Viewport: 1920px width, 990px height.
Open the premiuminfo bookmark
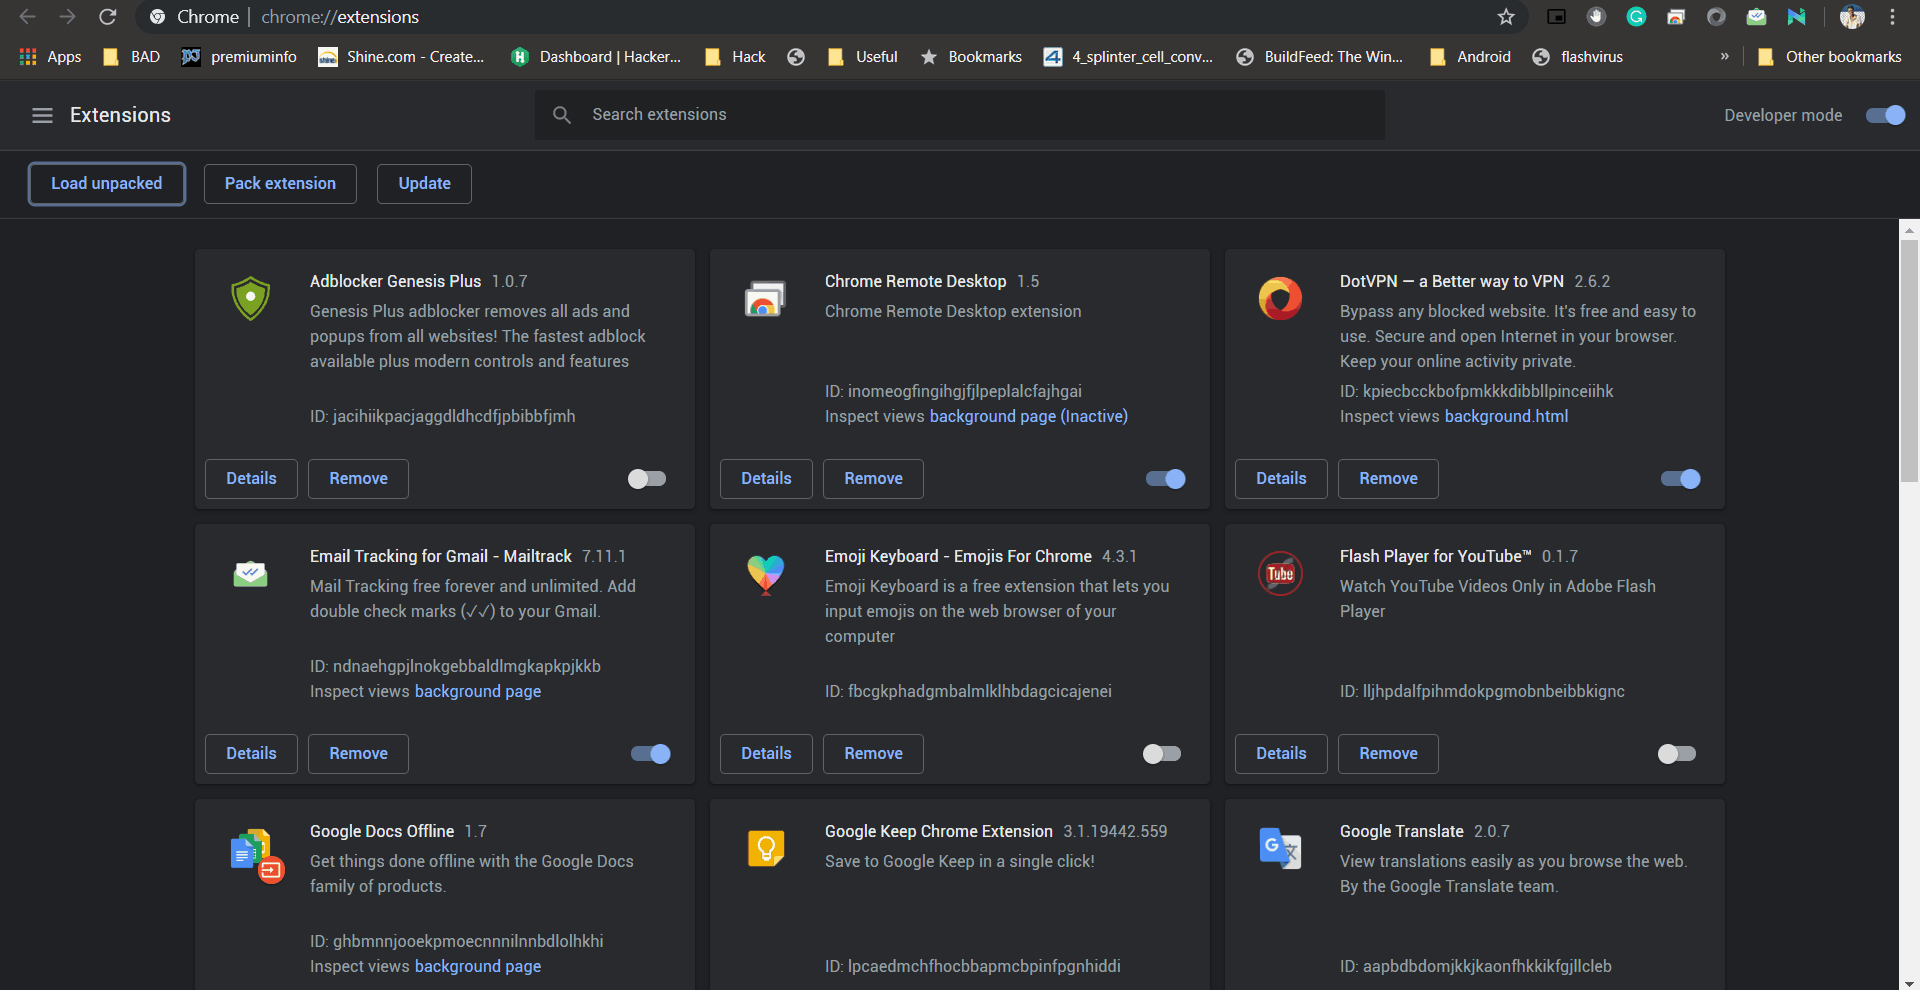[239, 57]
